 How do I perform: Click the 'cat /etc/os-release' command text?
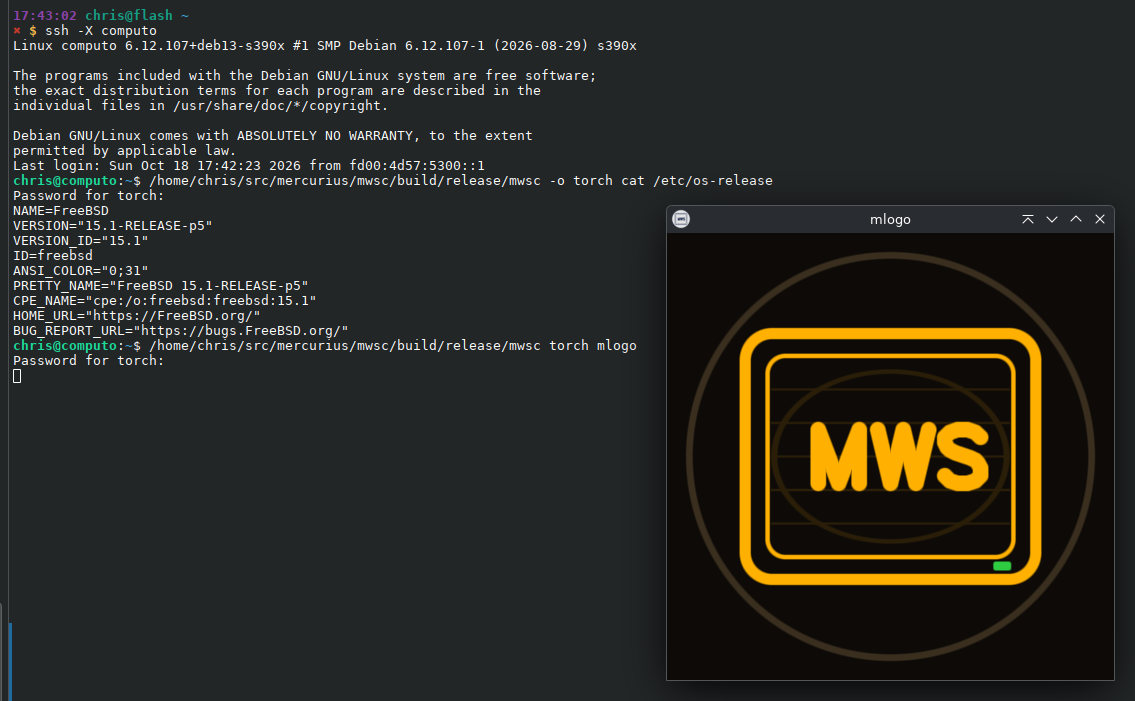click(x=696, y=181)
